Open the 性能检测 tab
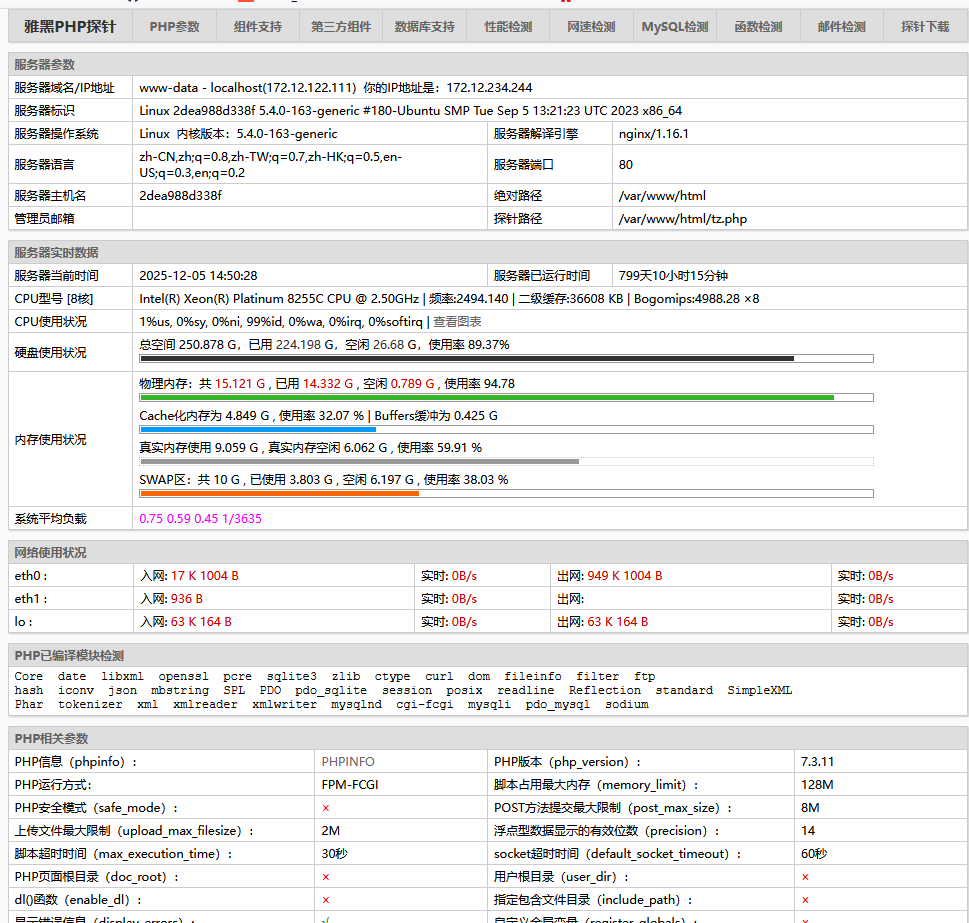The height and width of the screenshot is (923, 969). point(508,27)
